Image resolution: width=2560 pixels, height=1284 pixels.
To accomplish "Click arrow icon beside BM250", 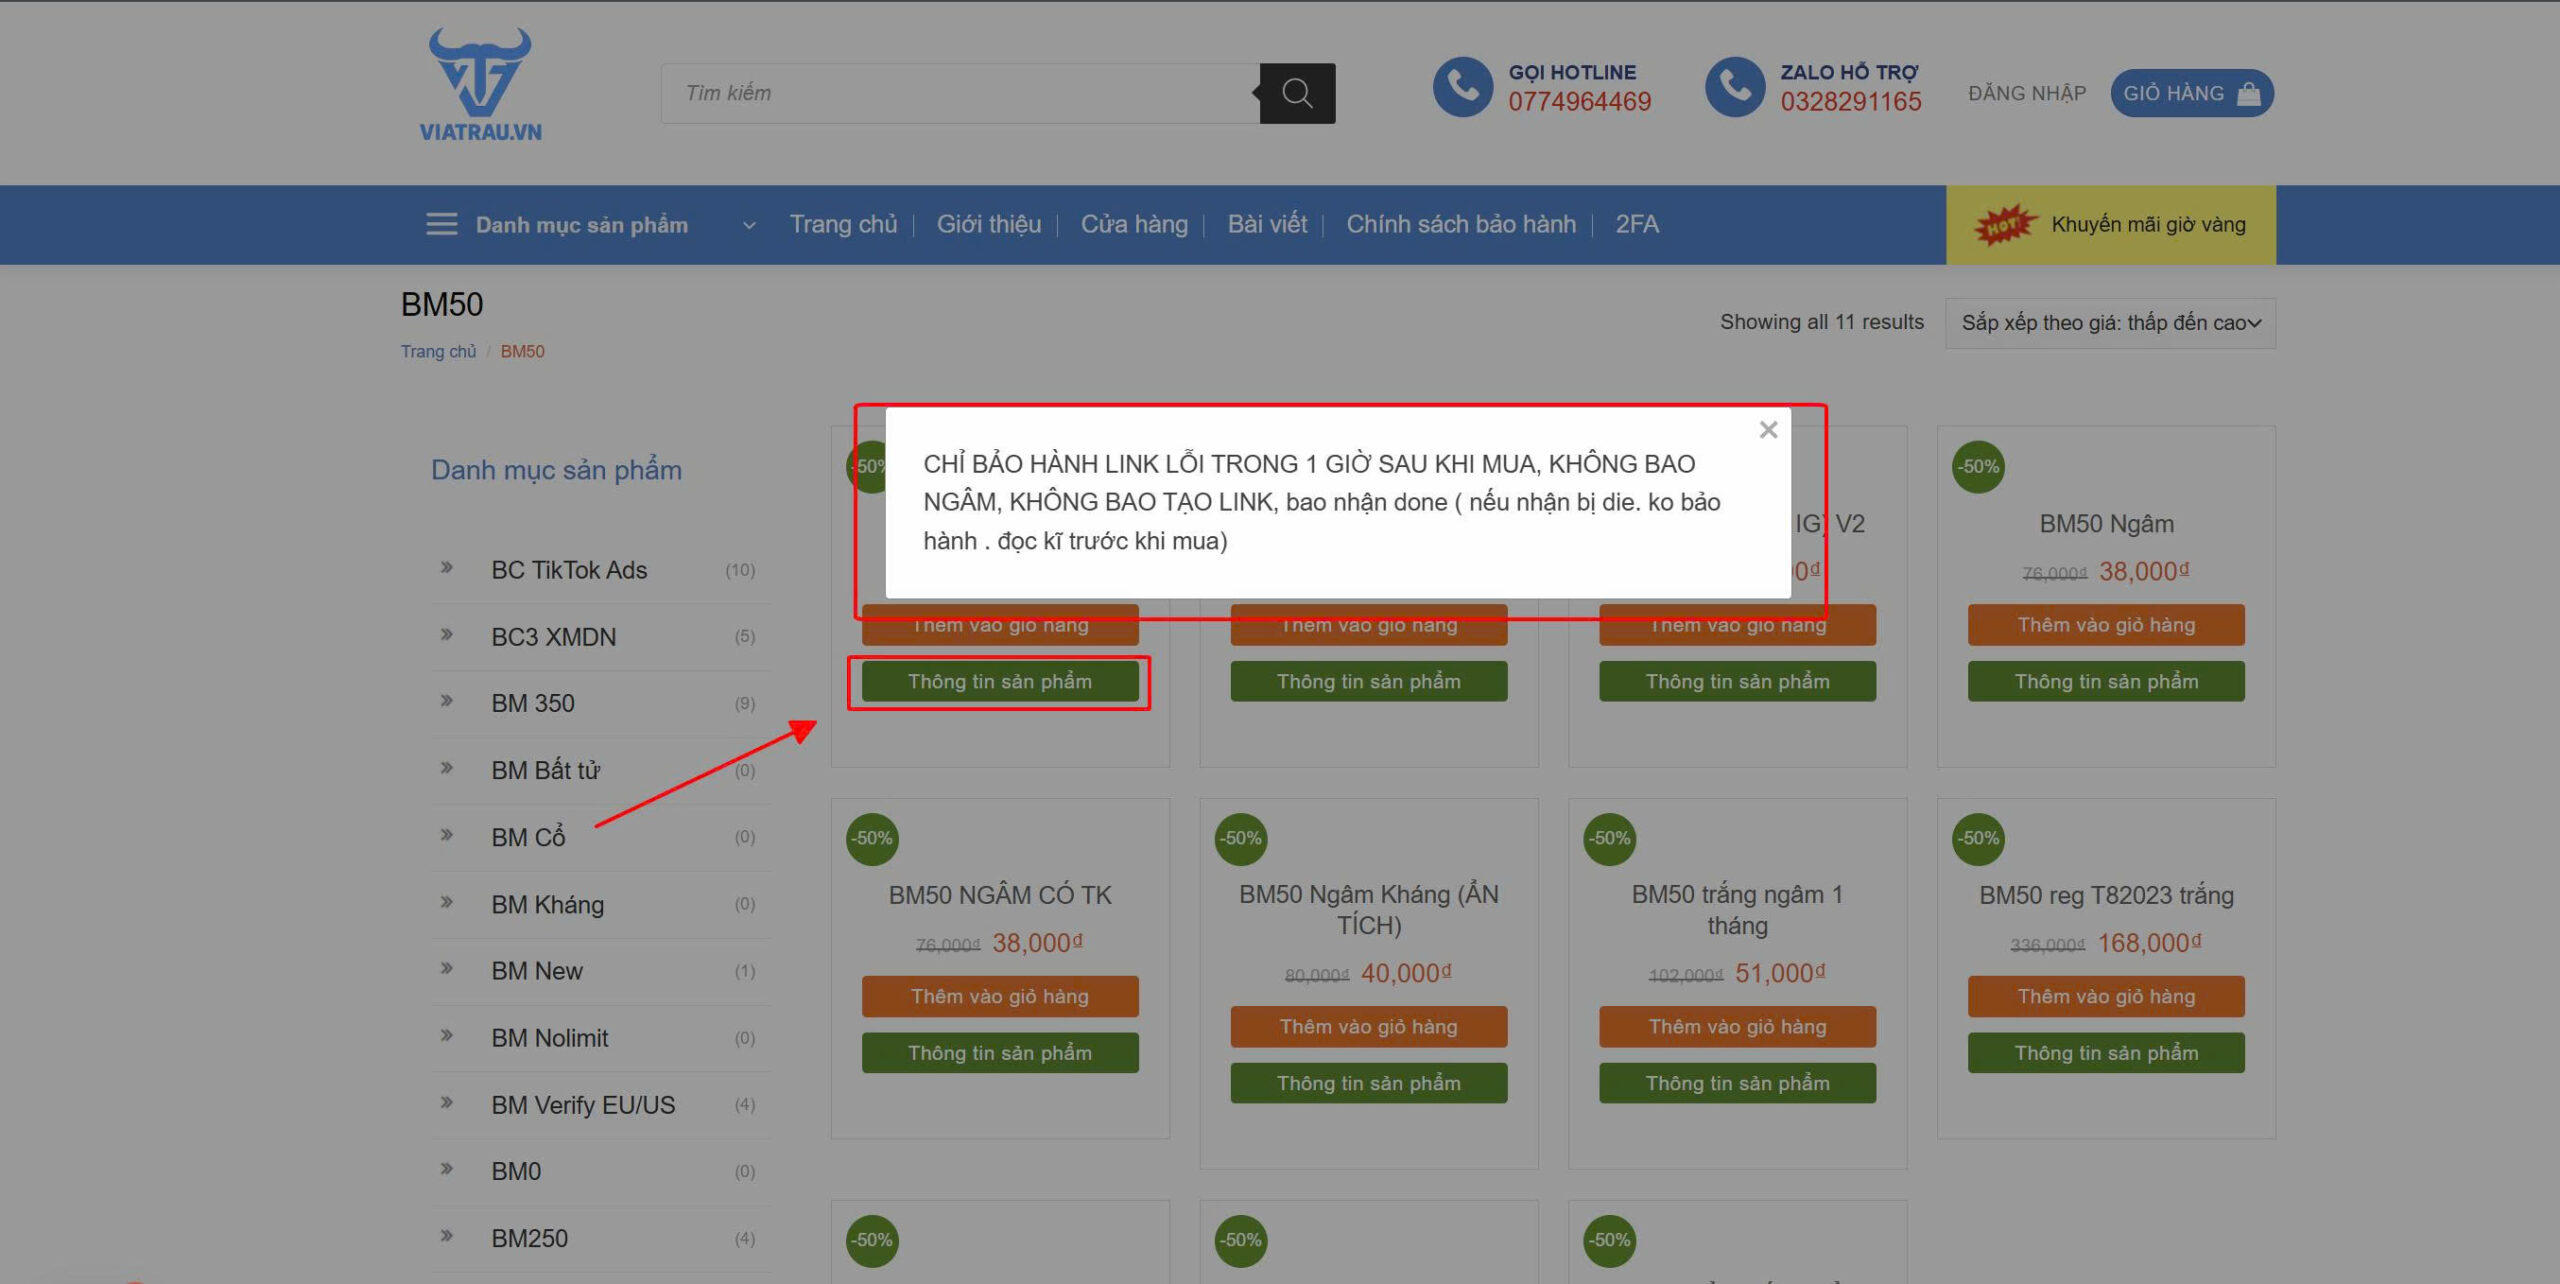I will pyautogui.click(x=447, y=1235).
